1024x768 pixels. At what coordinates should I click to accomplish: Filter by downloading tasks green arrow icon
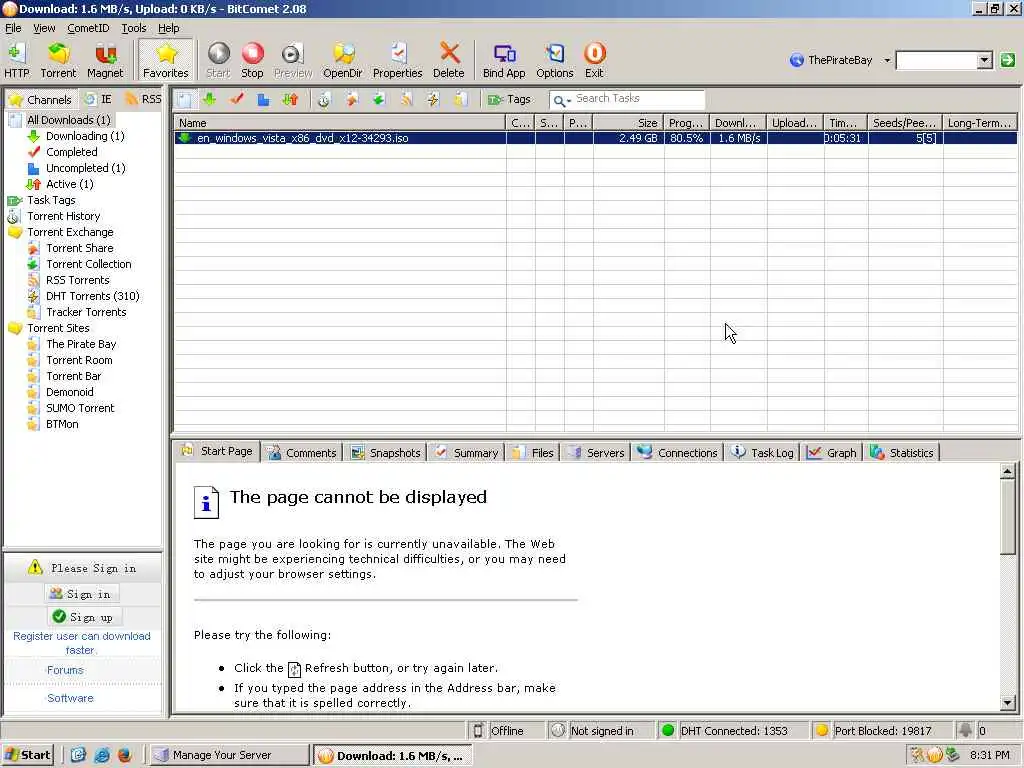tap(210, 99)
